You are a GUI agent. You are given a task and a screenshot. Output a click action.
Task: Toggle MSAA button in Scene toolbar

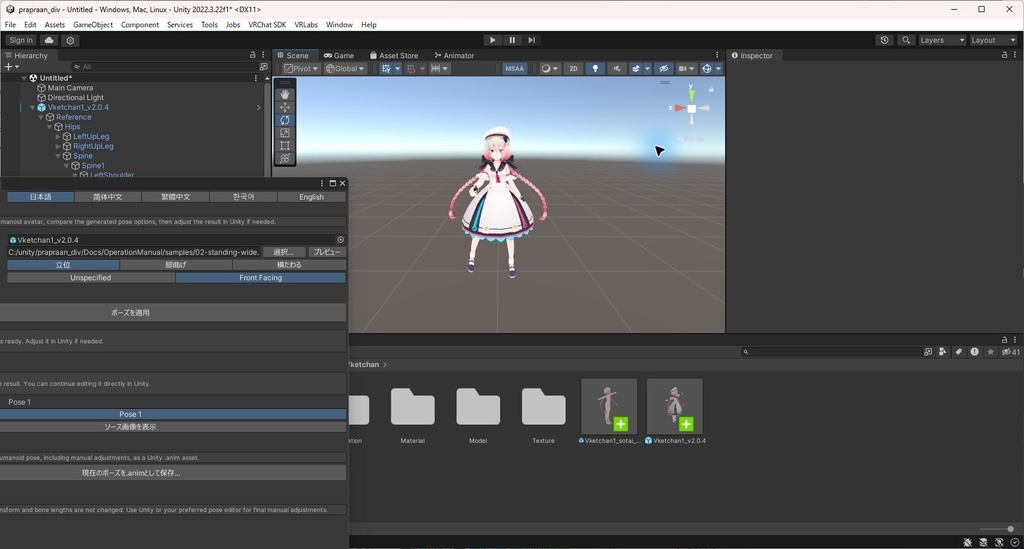[x=515, y=69]
